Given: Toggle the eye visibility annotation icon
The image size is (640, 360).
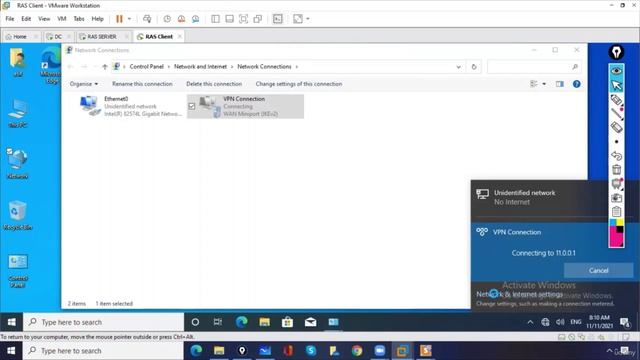Looking at the screenshot, I should pyautogui.click(x=616, y=71).
